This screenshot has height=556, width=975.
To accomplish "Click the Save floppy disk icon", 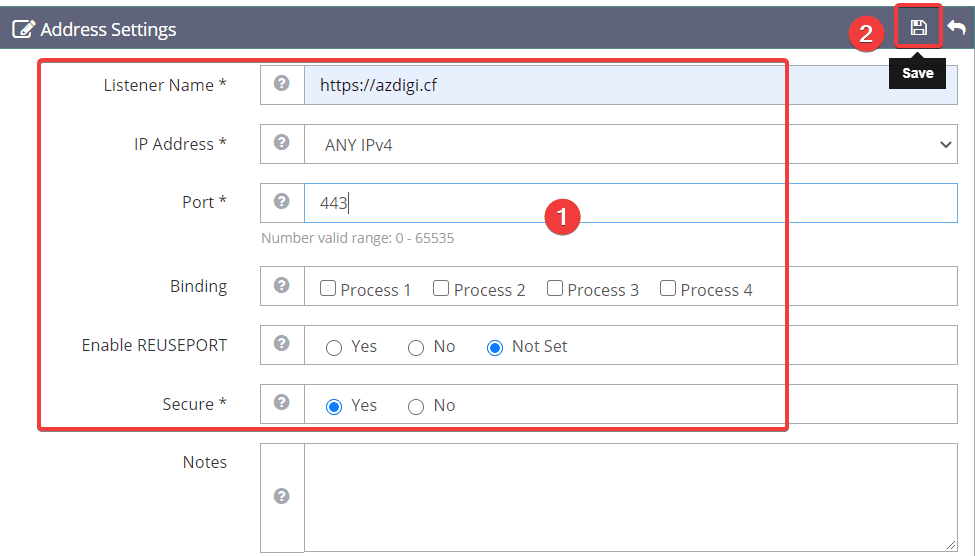I will coord(918,27).
